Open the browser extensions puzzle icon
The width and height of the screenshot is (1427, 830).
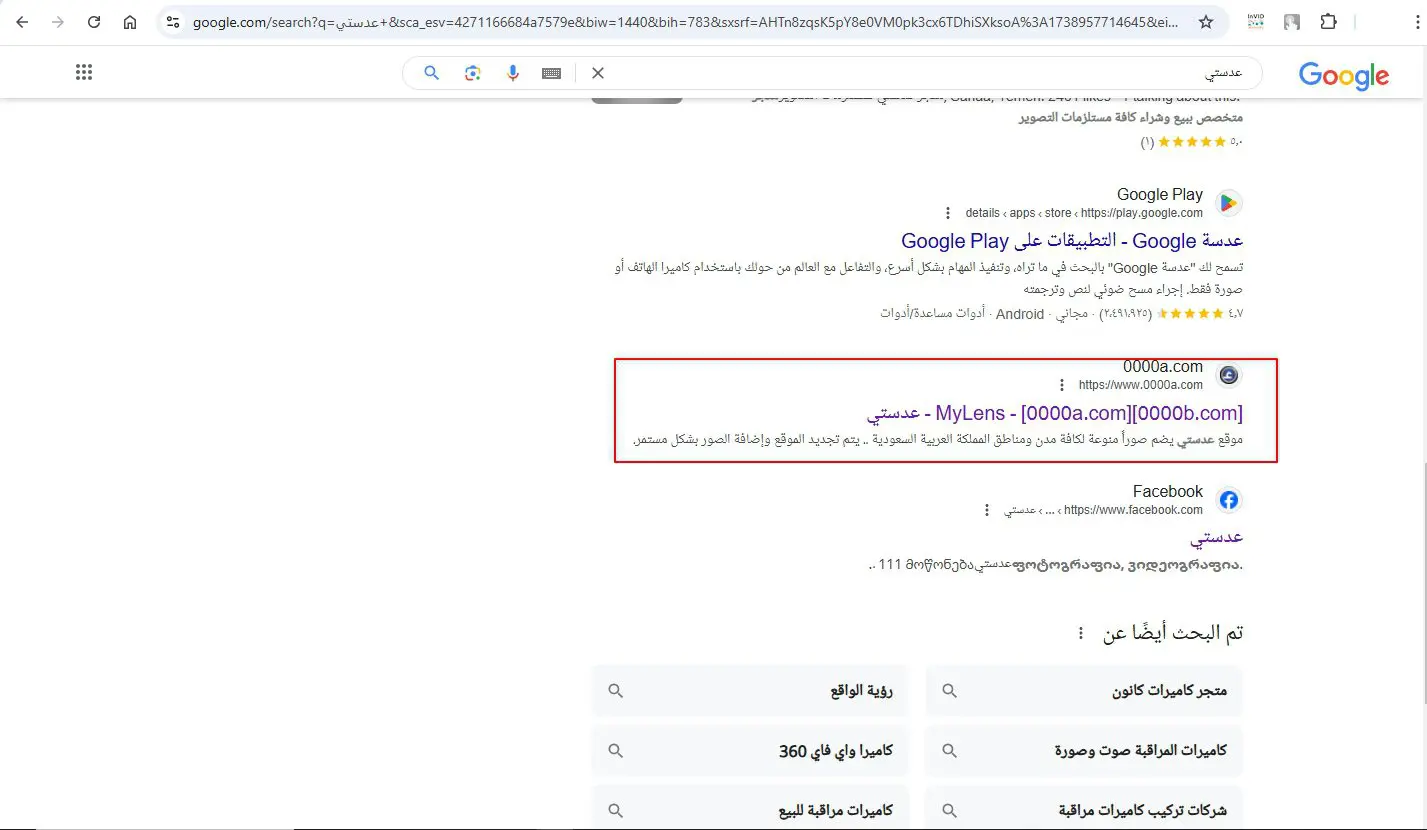click(1328, 22)
